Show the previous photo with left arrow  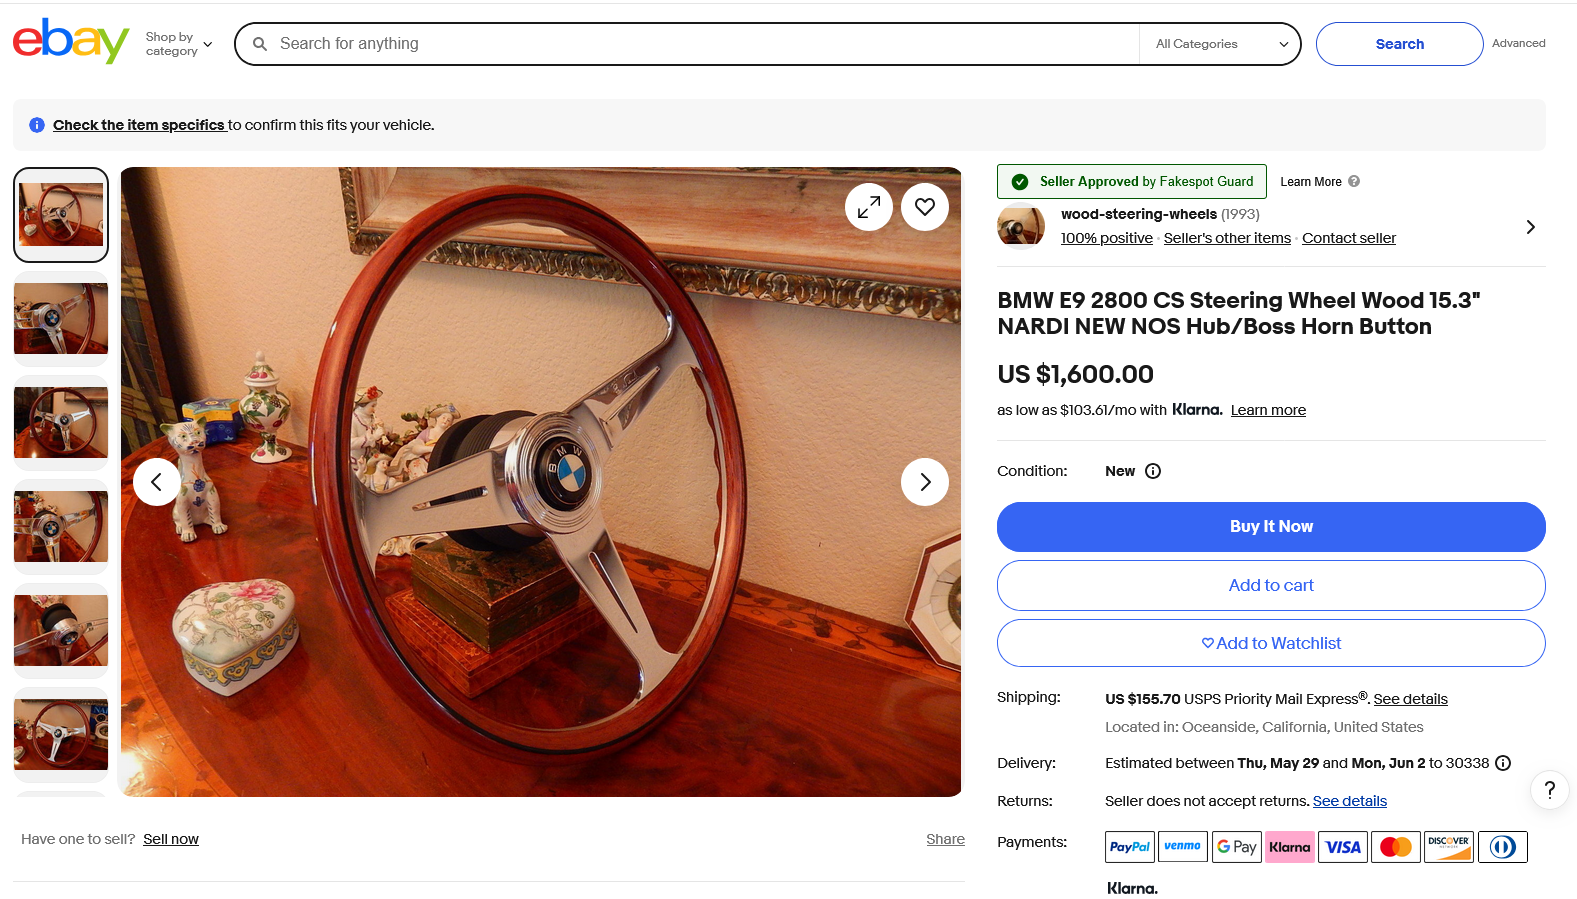(x=157, y=482)
